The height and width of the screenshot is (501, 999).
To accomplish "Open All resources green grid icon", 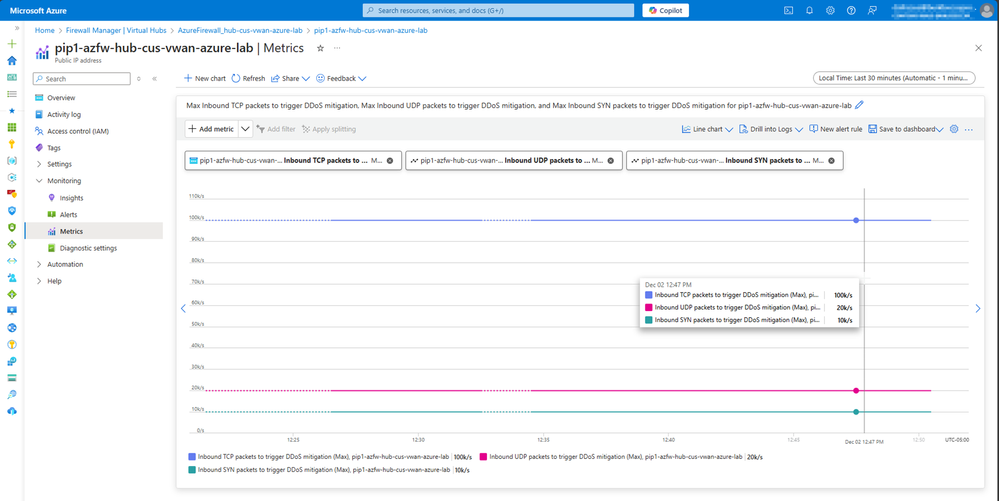I will coord(11,127).
